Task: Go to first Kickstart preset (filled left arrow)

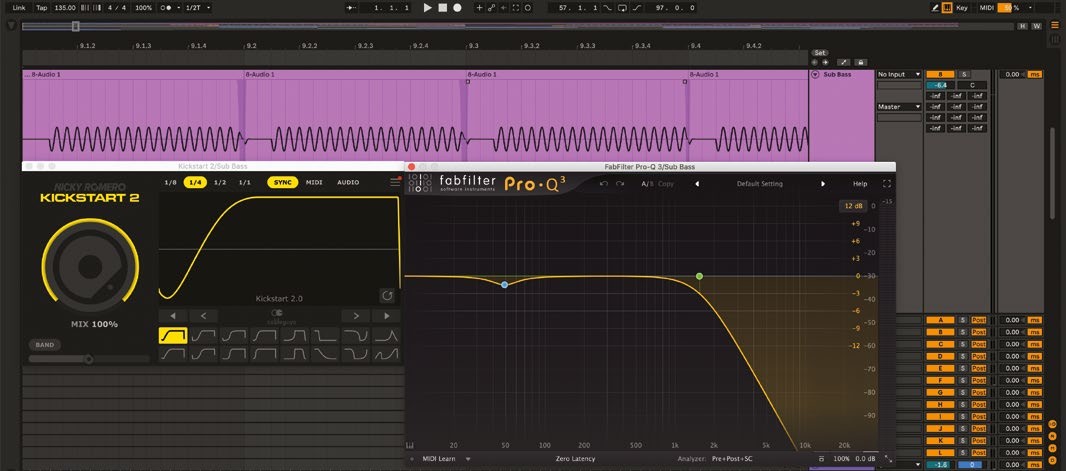Action: point(173,315)
